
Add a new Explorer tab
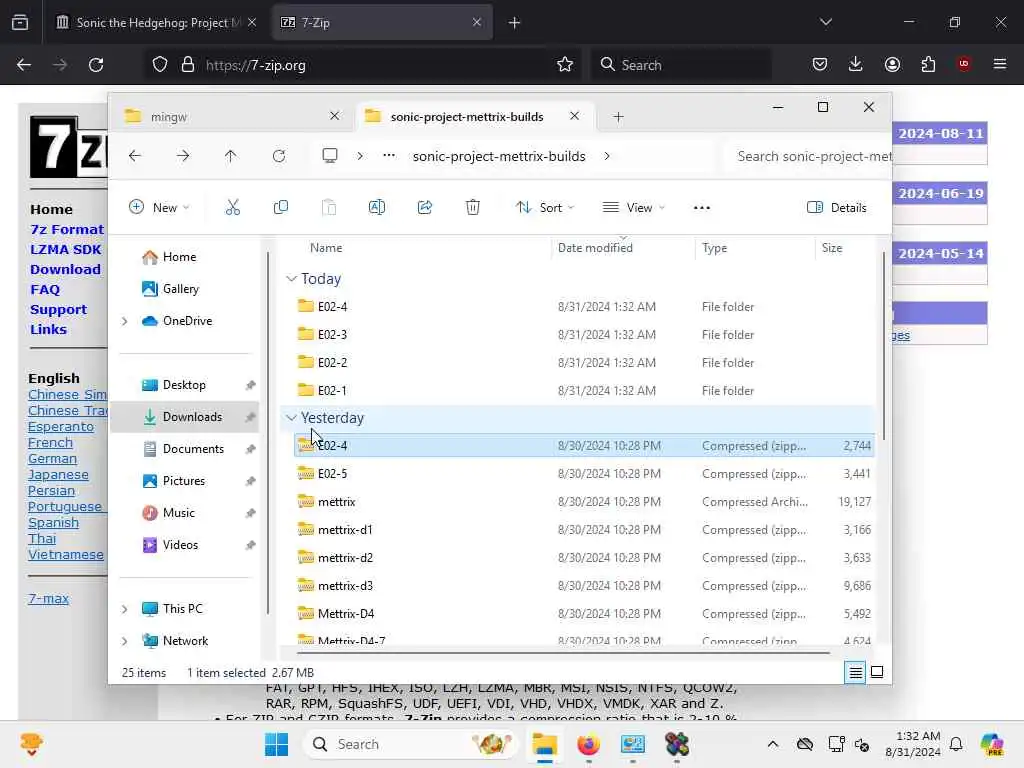coord(618,116)
